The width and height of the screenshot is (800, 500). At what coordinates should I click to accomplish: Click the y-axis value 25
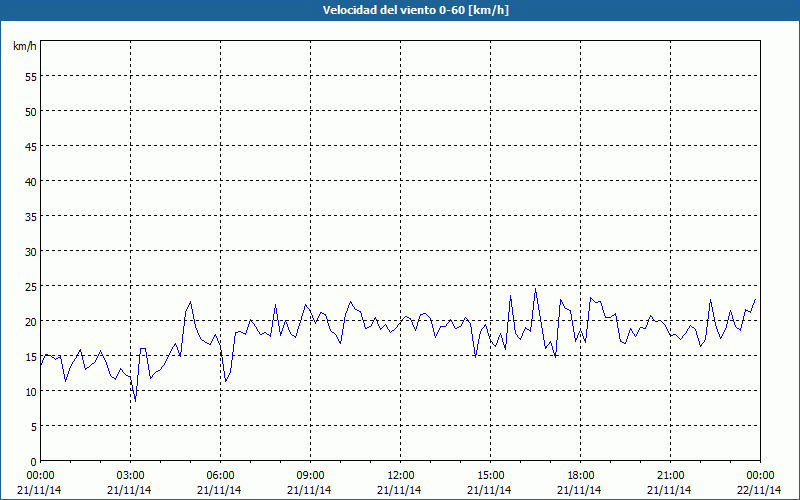tap(31, 286)
